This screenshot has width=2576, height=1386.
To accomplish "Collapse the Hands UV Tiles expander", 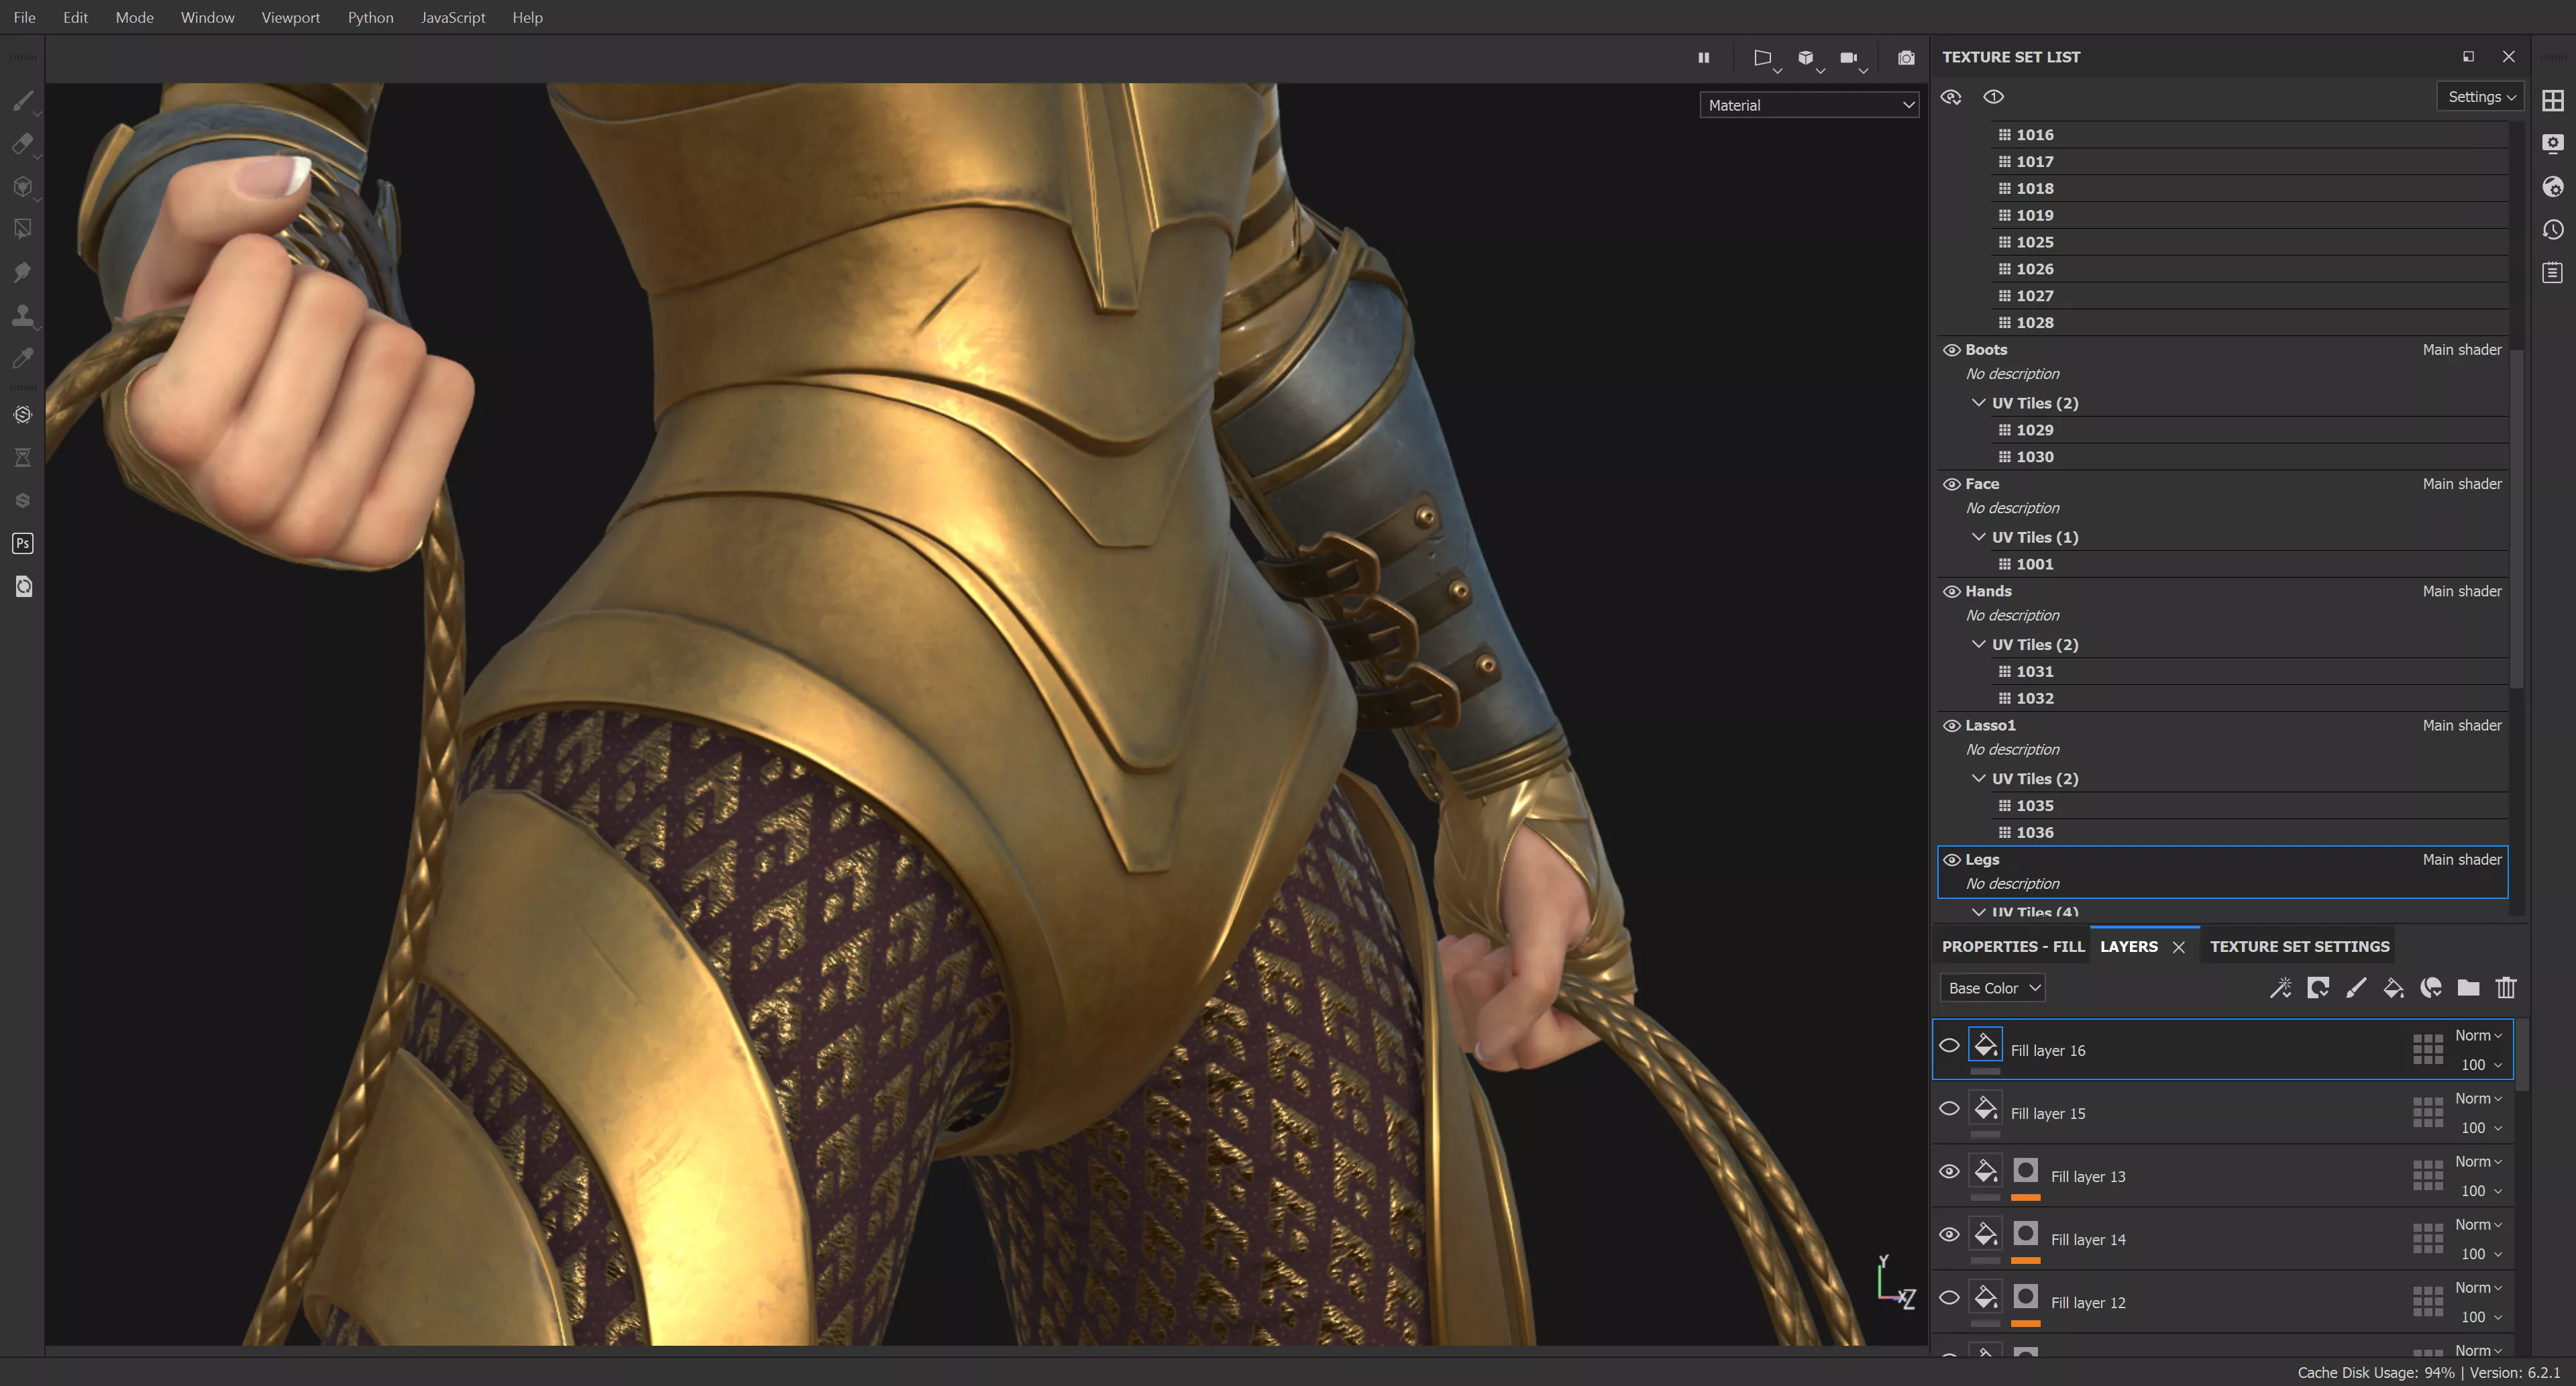I will tap(1978, 644).
